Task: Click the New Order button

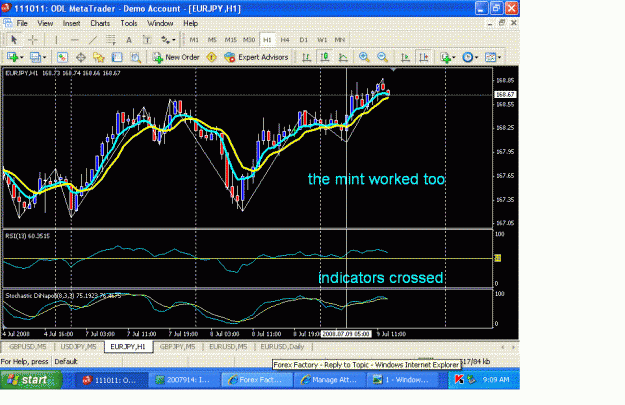Action: [x=176, y=57]
